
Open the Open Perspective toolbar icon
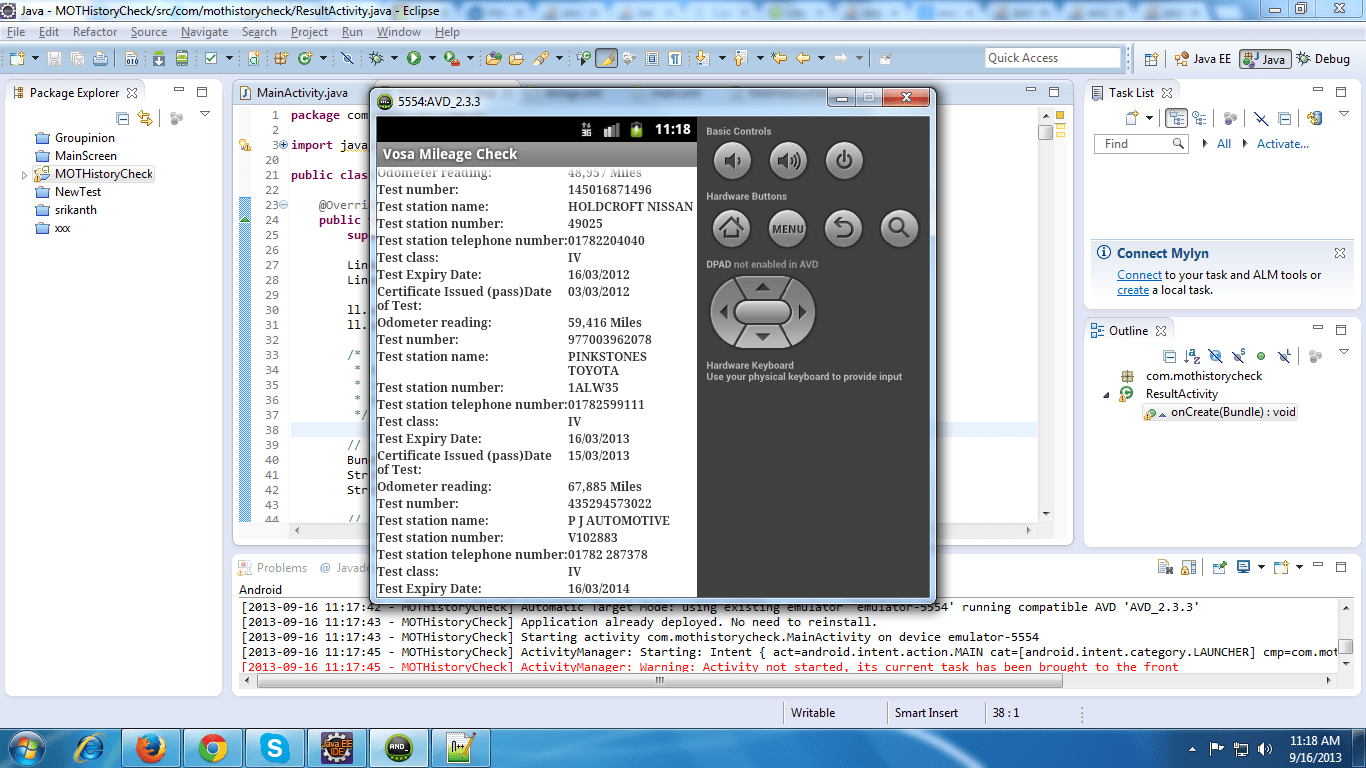pos(1151,59)
